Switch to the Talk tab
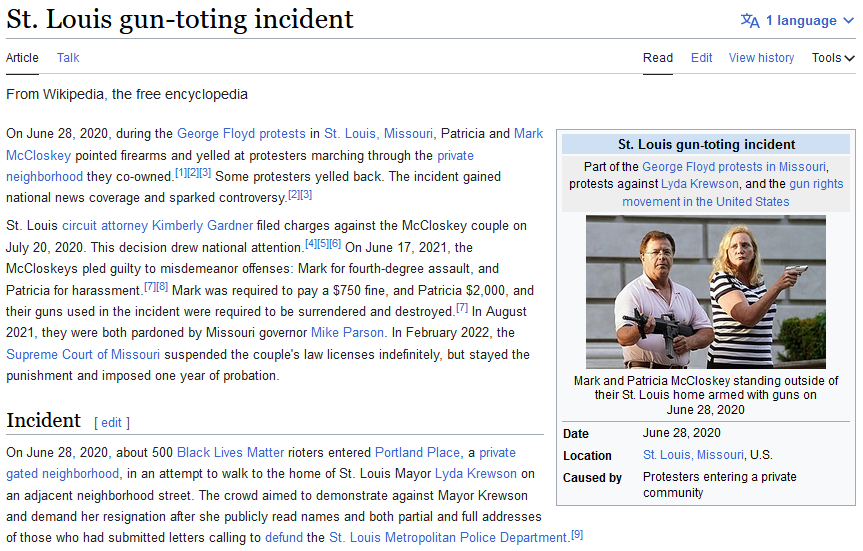Viewport: 863px width, 551px height. (x=68, y=58)
